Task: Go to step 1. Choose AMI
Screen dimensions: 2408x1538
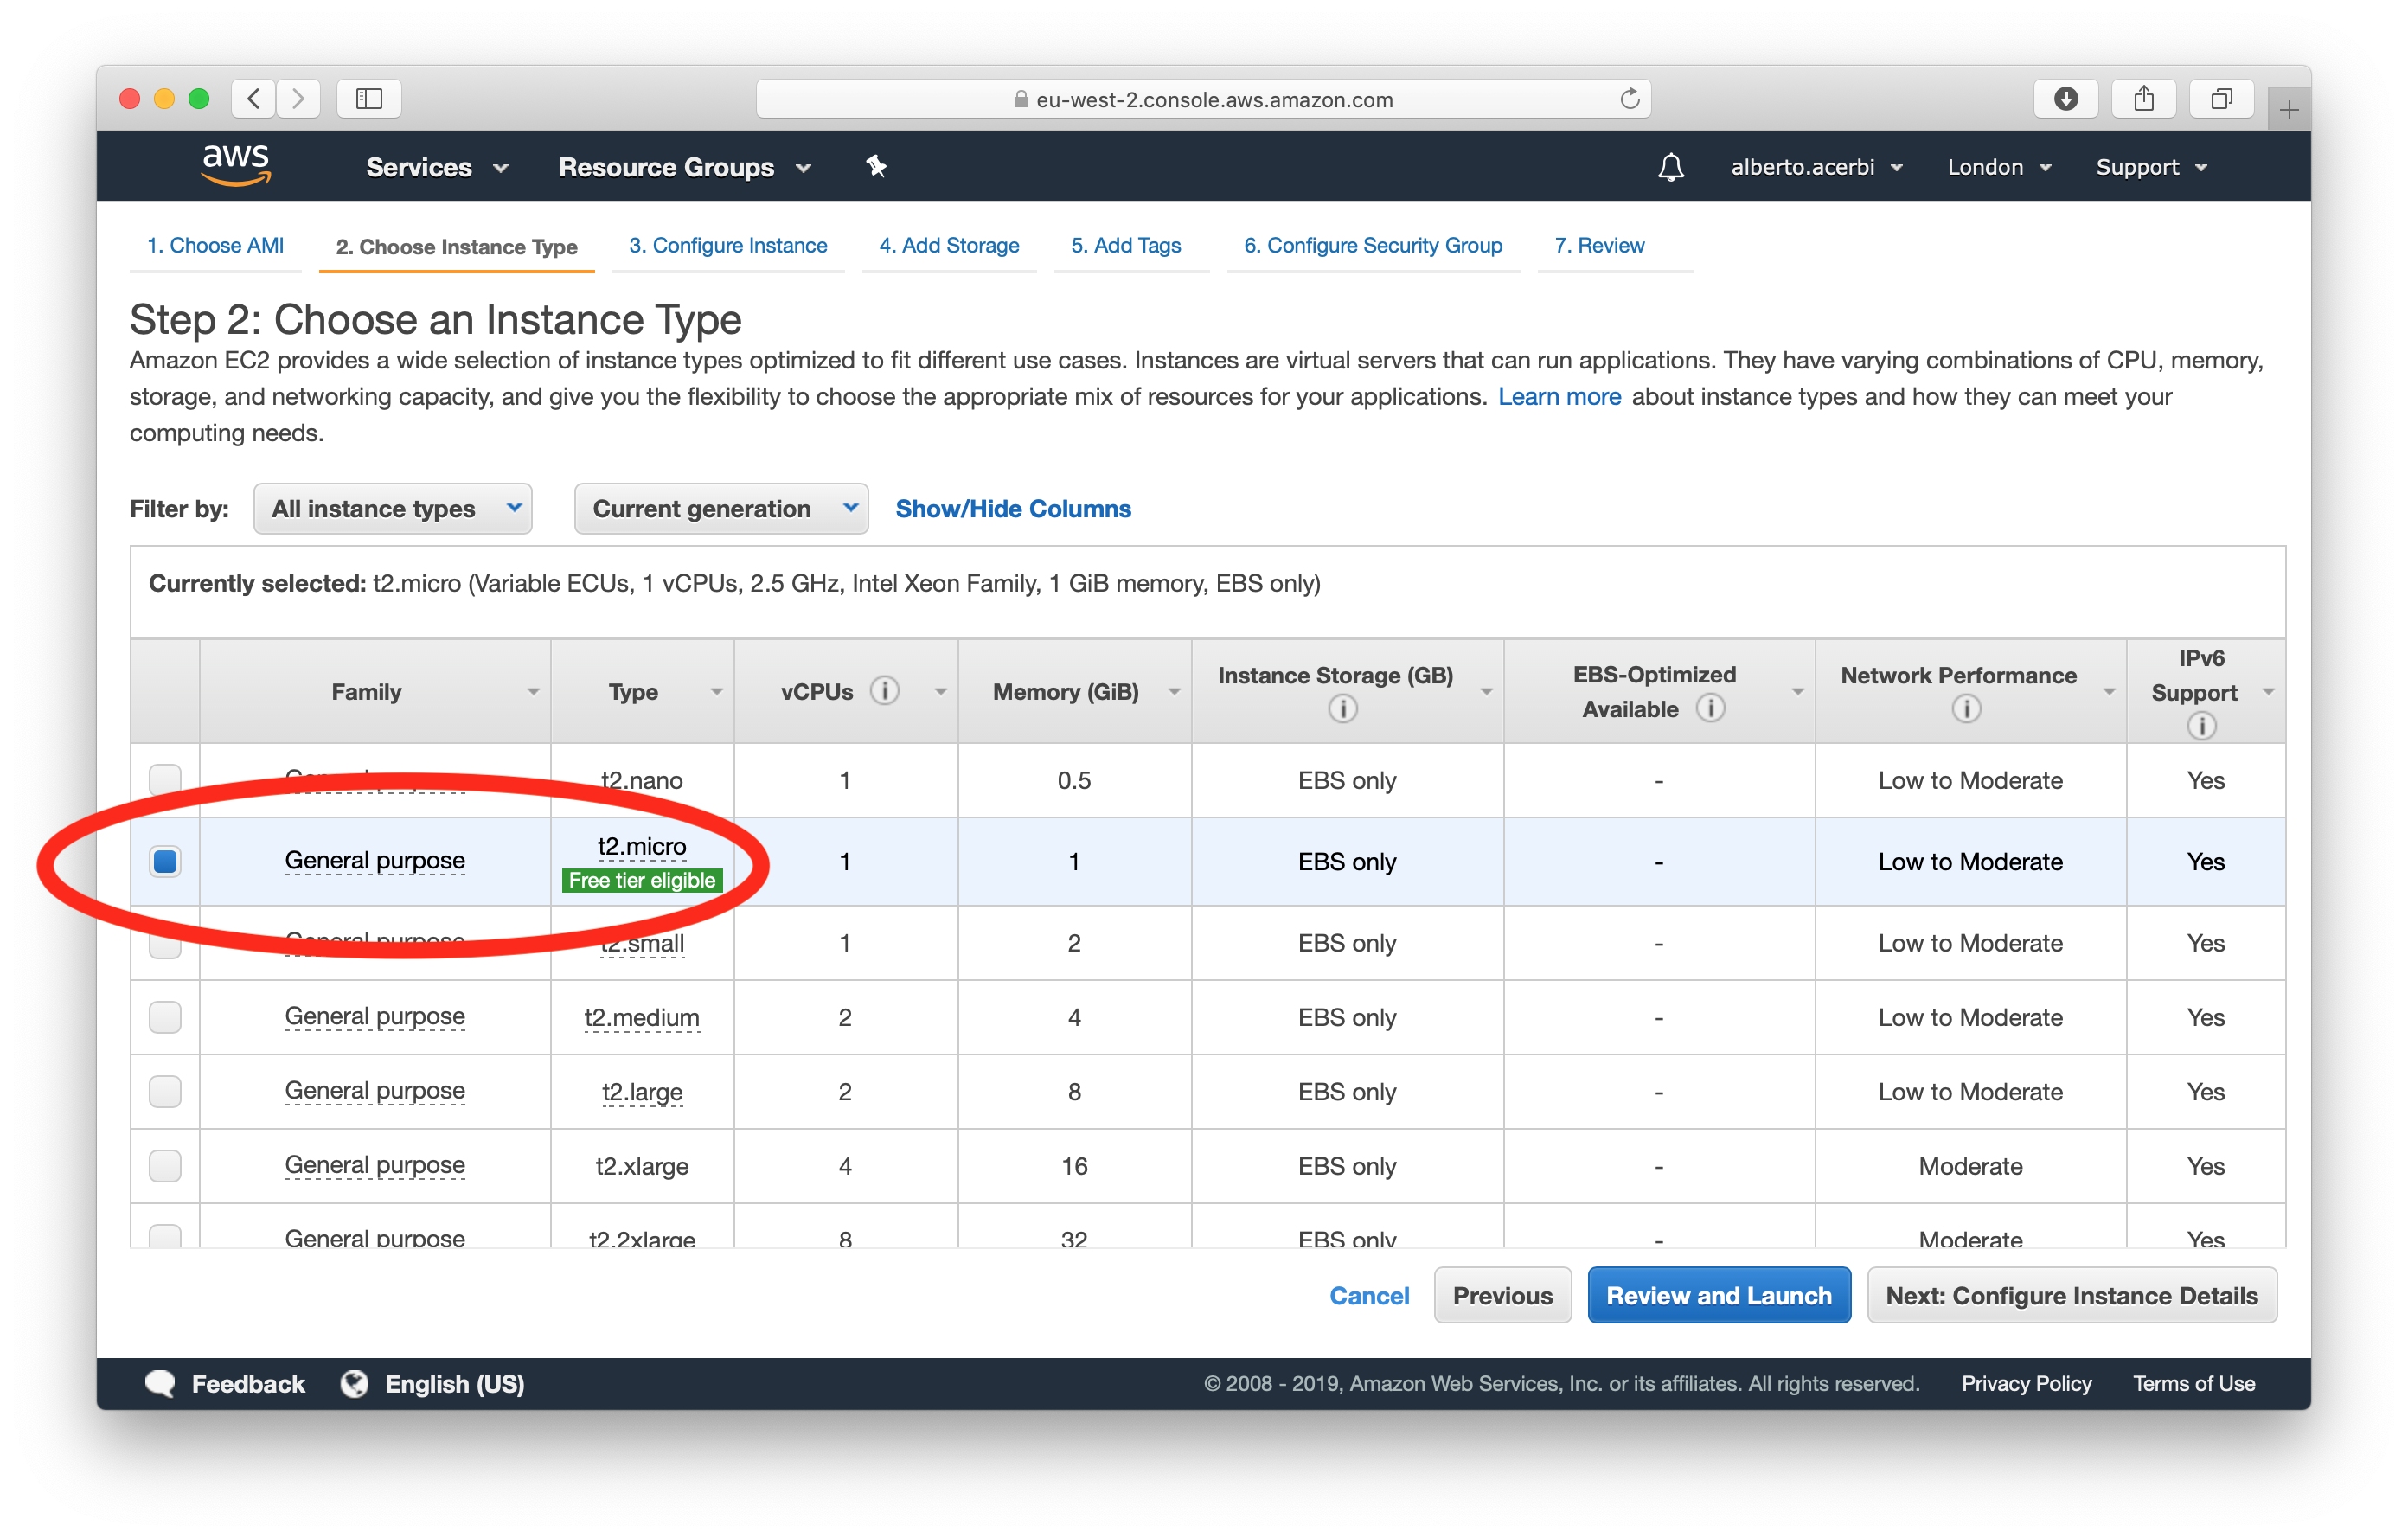Action: point(215,246)
